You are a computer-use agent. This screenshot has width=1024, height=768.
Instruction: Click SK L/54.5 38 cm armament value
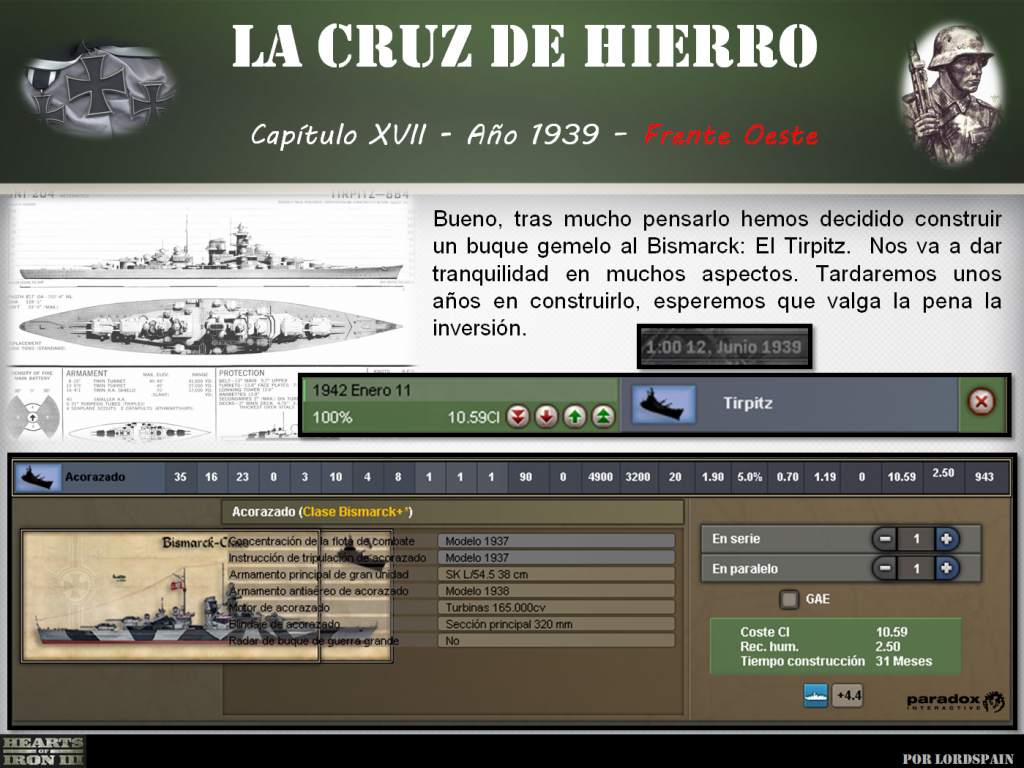click(556, 574)
